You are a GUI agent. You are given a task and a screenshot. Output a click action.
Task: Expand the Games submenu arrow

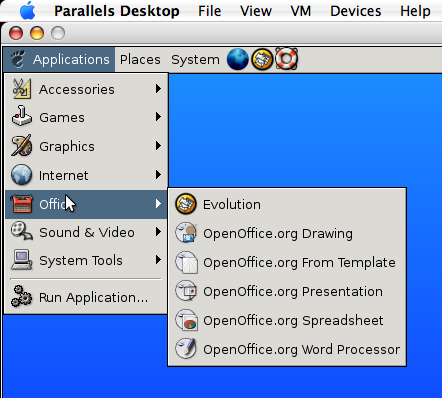tap(158, 117)
